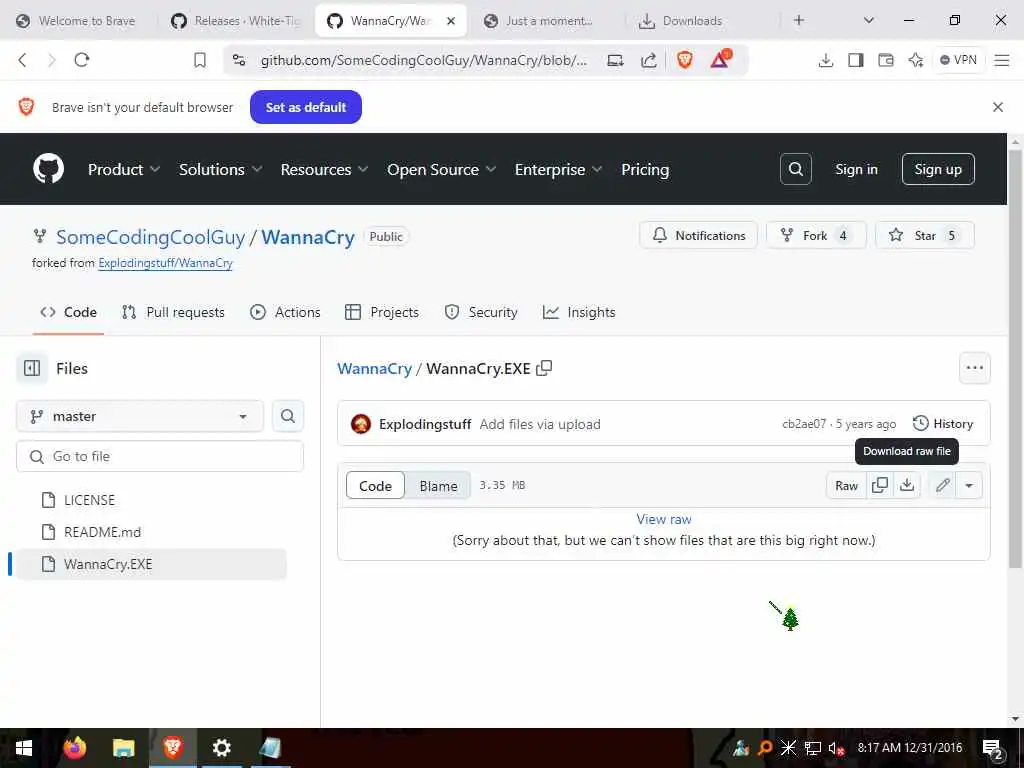Image resolution: width=1024 pixels, height=768 pixels.
Task: Open the Projects tab
Action: [382, 312]
